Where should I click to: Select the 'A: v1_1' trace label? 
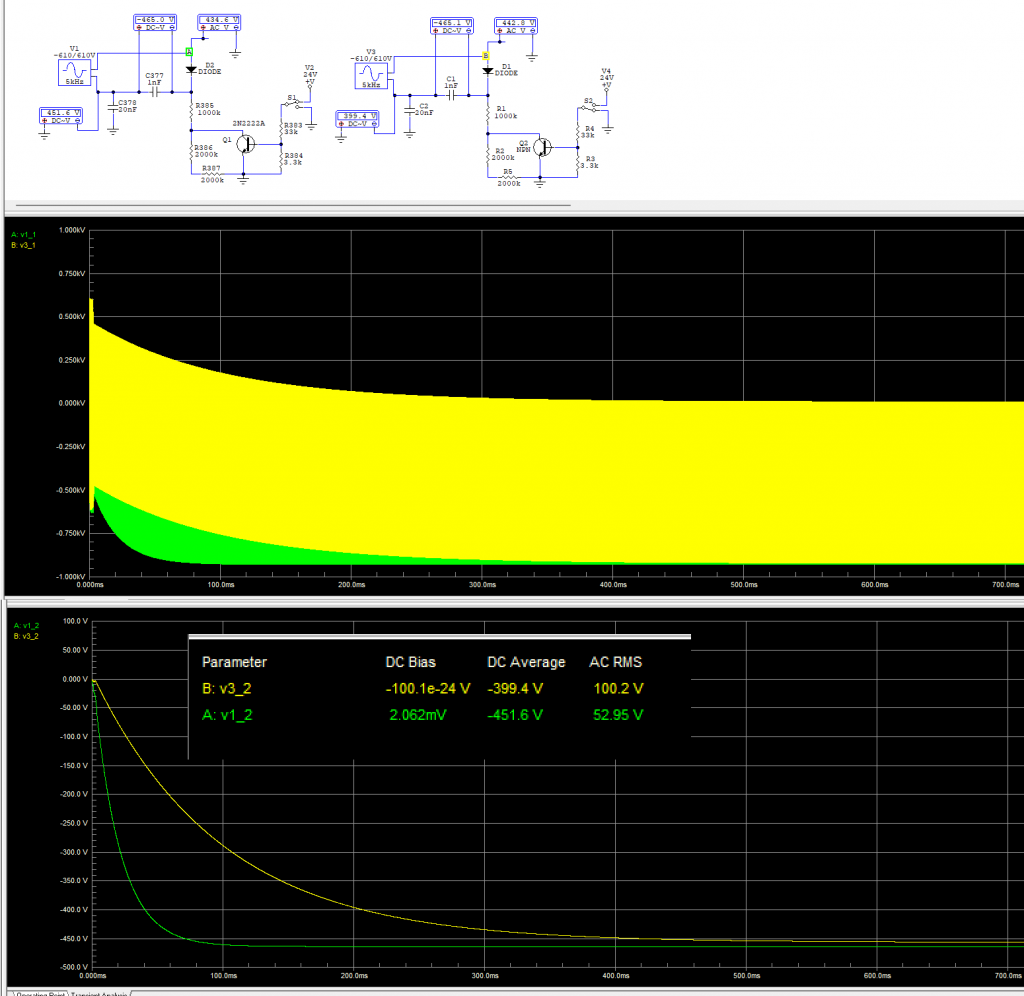coord(24,234)
